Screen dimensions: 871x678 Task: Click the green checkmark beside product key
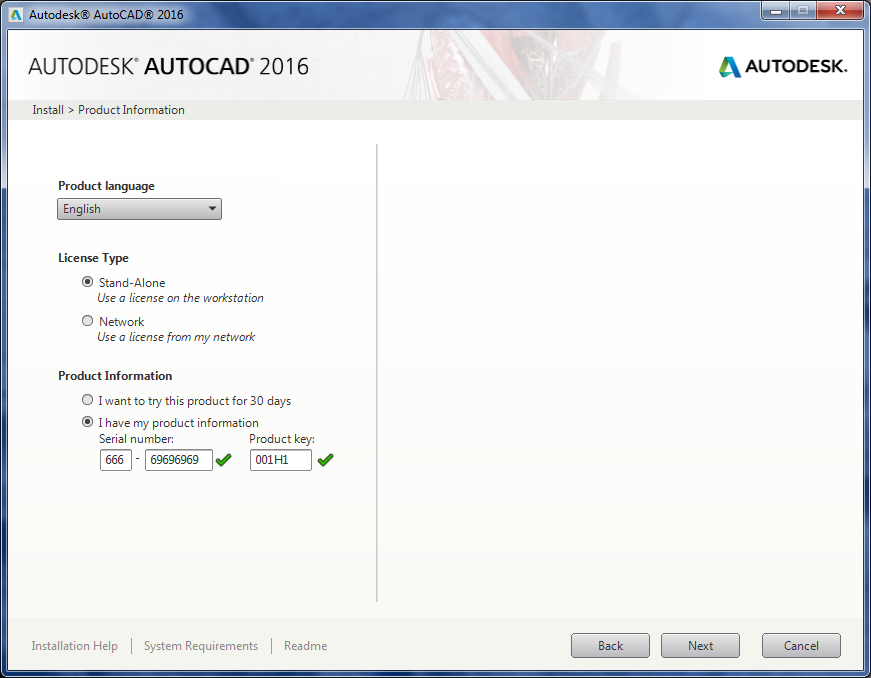(326, 460)
